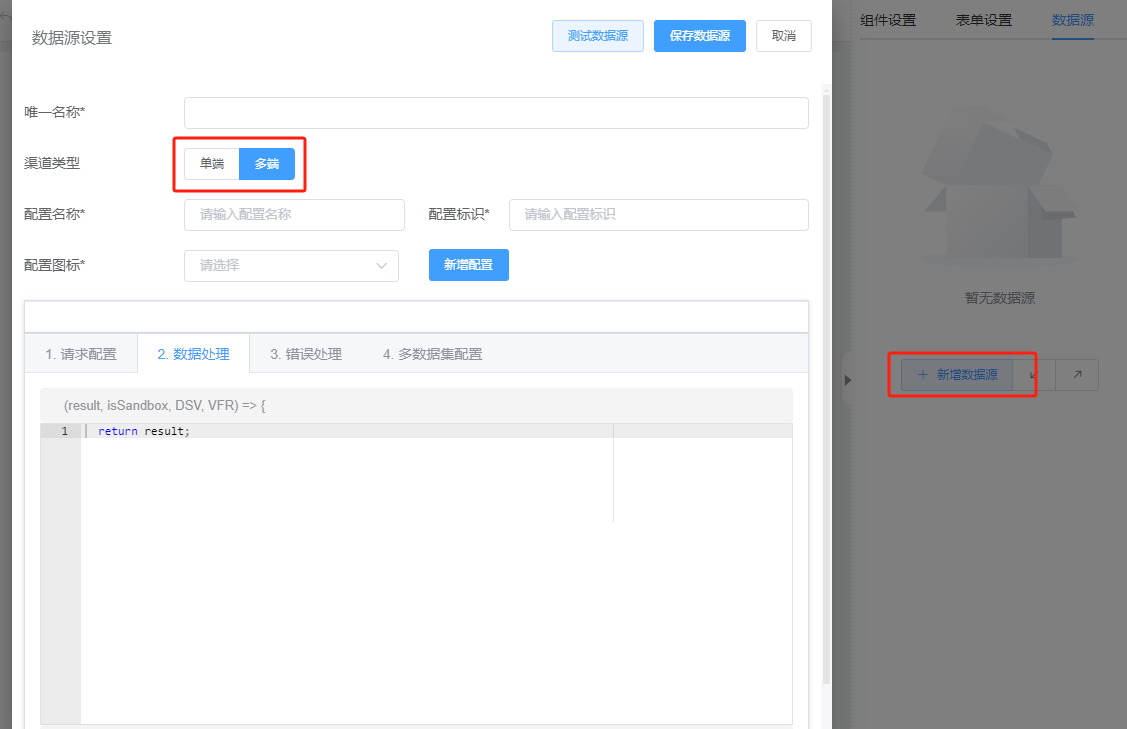Click the 保存数据源 button
The image size is (1127, 729).
tap(699, 35)
